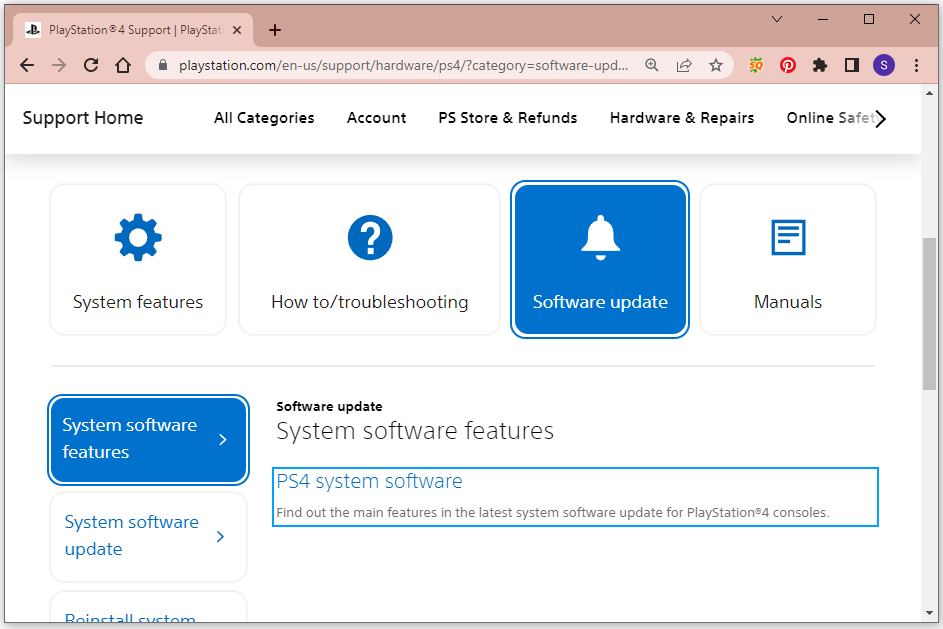Open the orange SO extension

click(756, 65)
